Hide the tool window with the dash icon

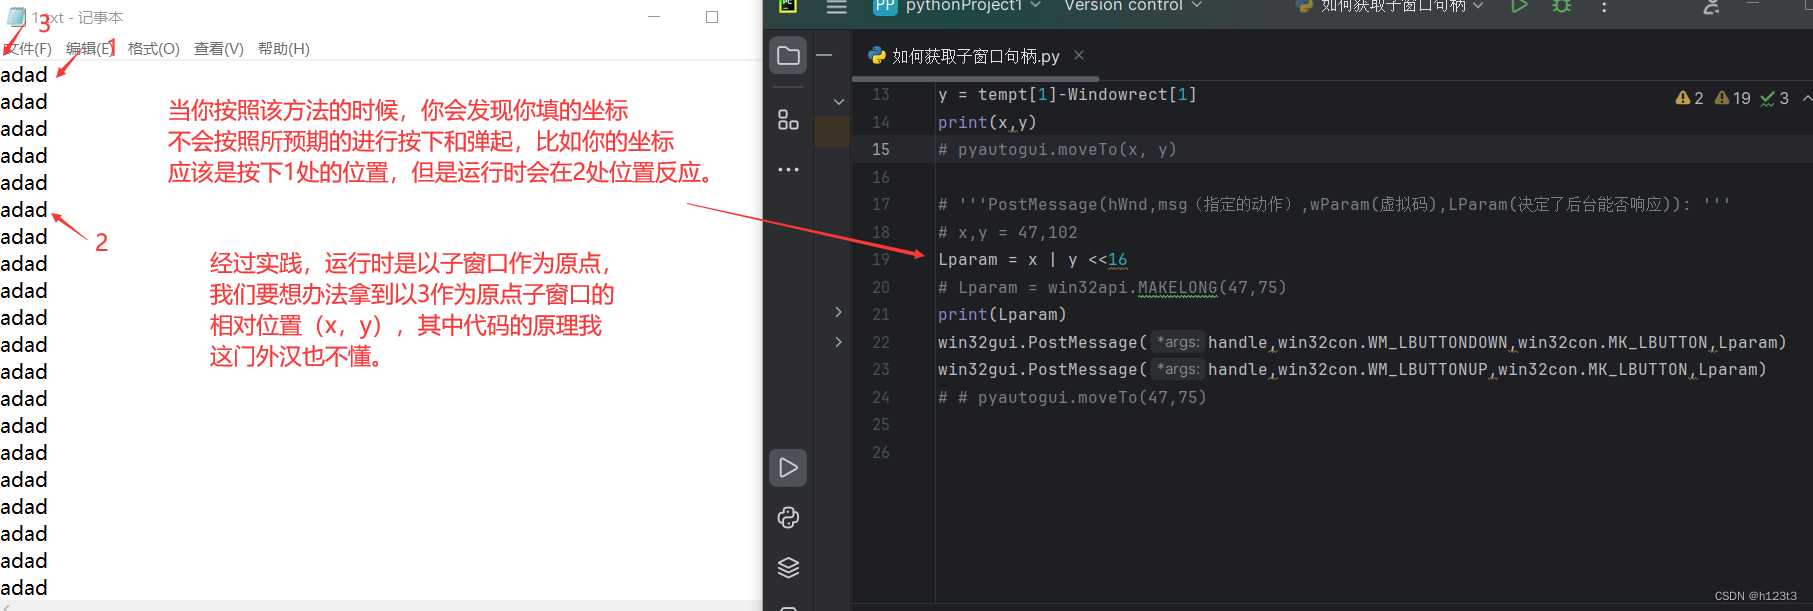tap(825, 56)
